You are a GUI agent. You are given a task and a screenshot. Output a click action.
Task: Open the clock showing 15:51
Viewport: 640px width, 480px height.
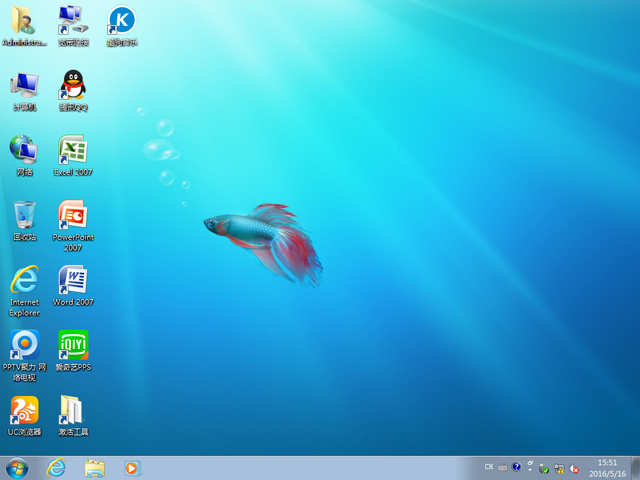pos(607,468)
